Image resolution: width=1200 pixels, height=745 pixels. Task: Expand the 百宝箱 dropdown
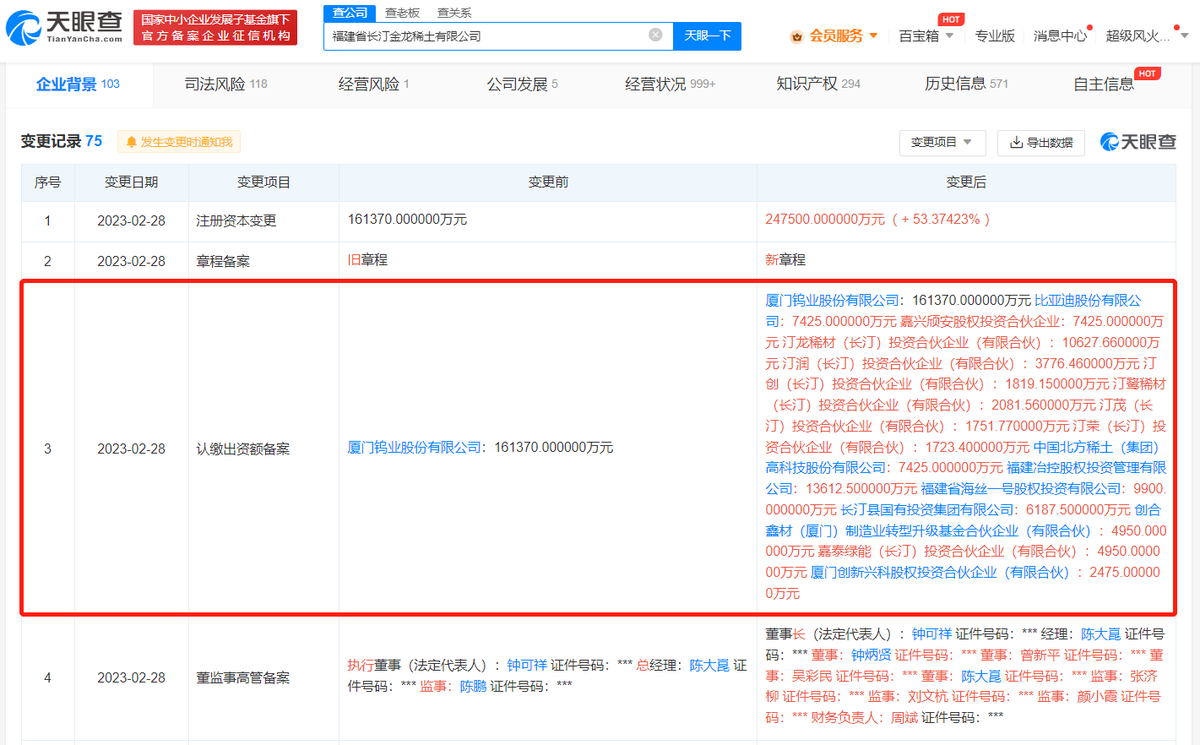coord(949,36)
